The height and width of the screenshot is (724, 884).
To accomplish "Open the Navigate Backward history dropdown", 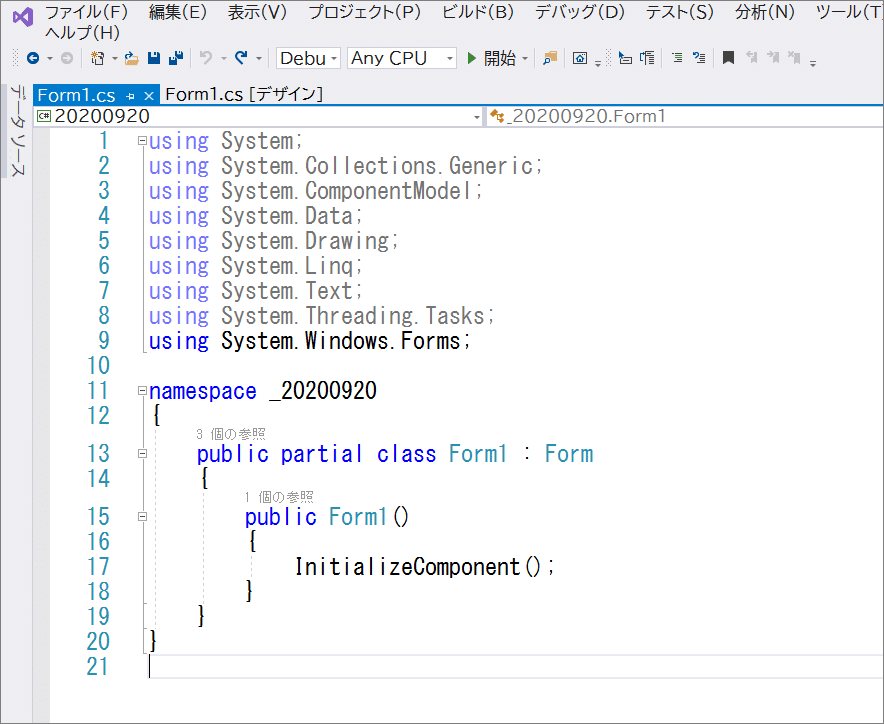I will pos(50,58).
